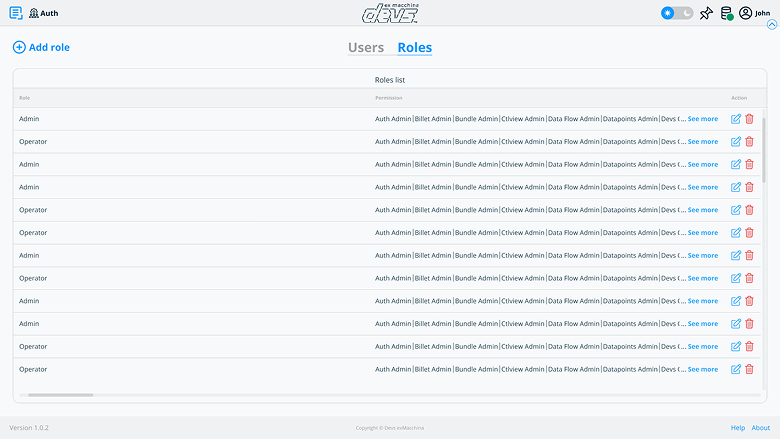Delete the first Admin role in the list
Screen dimensions: 780x439
click(749, 119)
